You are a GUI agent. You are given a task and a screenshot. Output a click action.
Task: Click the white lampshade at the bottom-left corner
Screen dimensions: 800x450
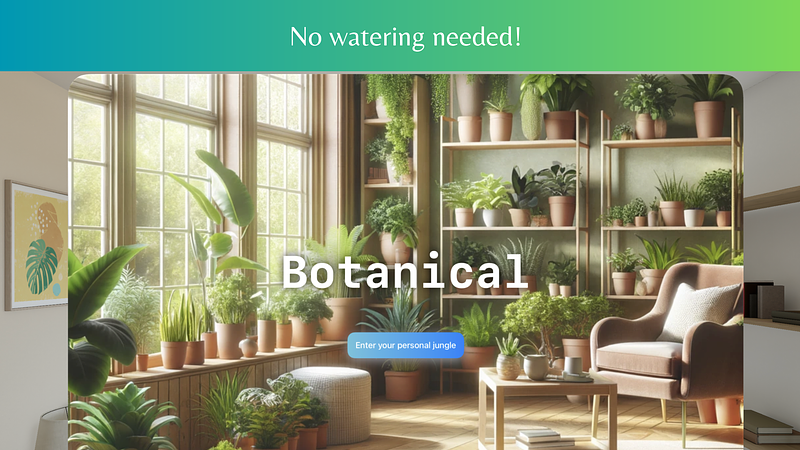coord(52,430)
